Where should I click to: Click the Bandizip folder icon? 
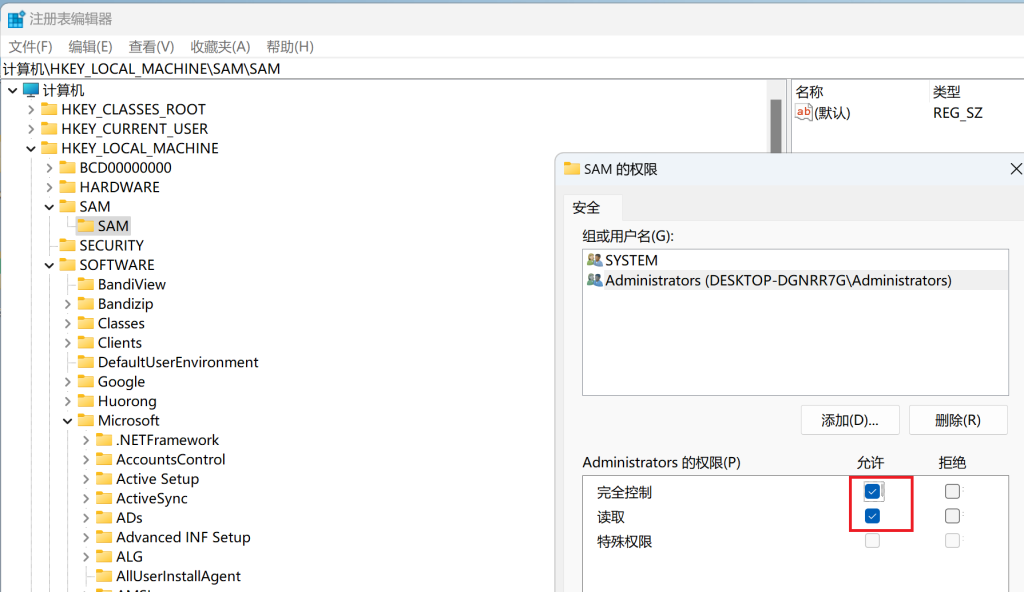click(86, 304)
